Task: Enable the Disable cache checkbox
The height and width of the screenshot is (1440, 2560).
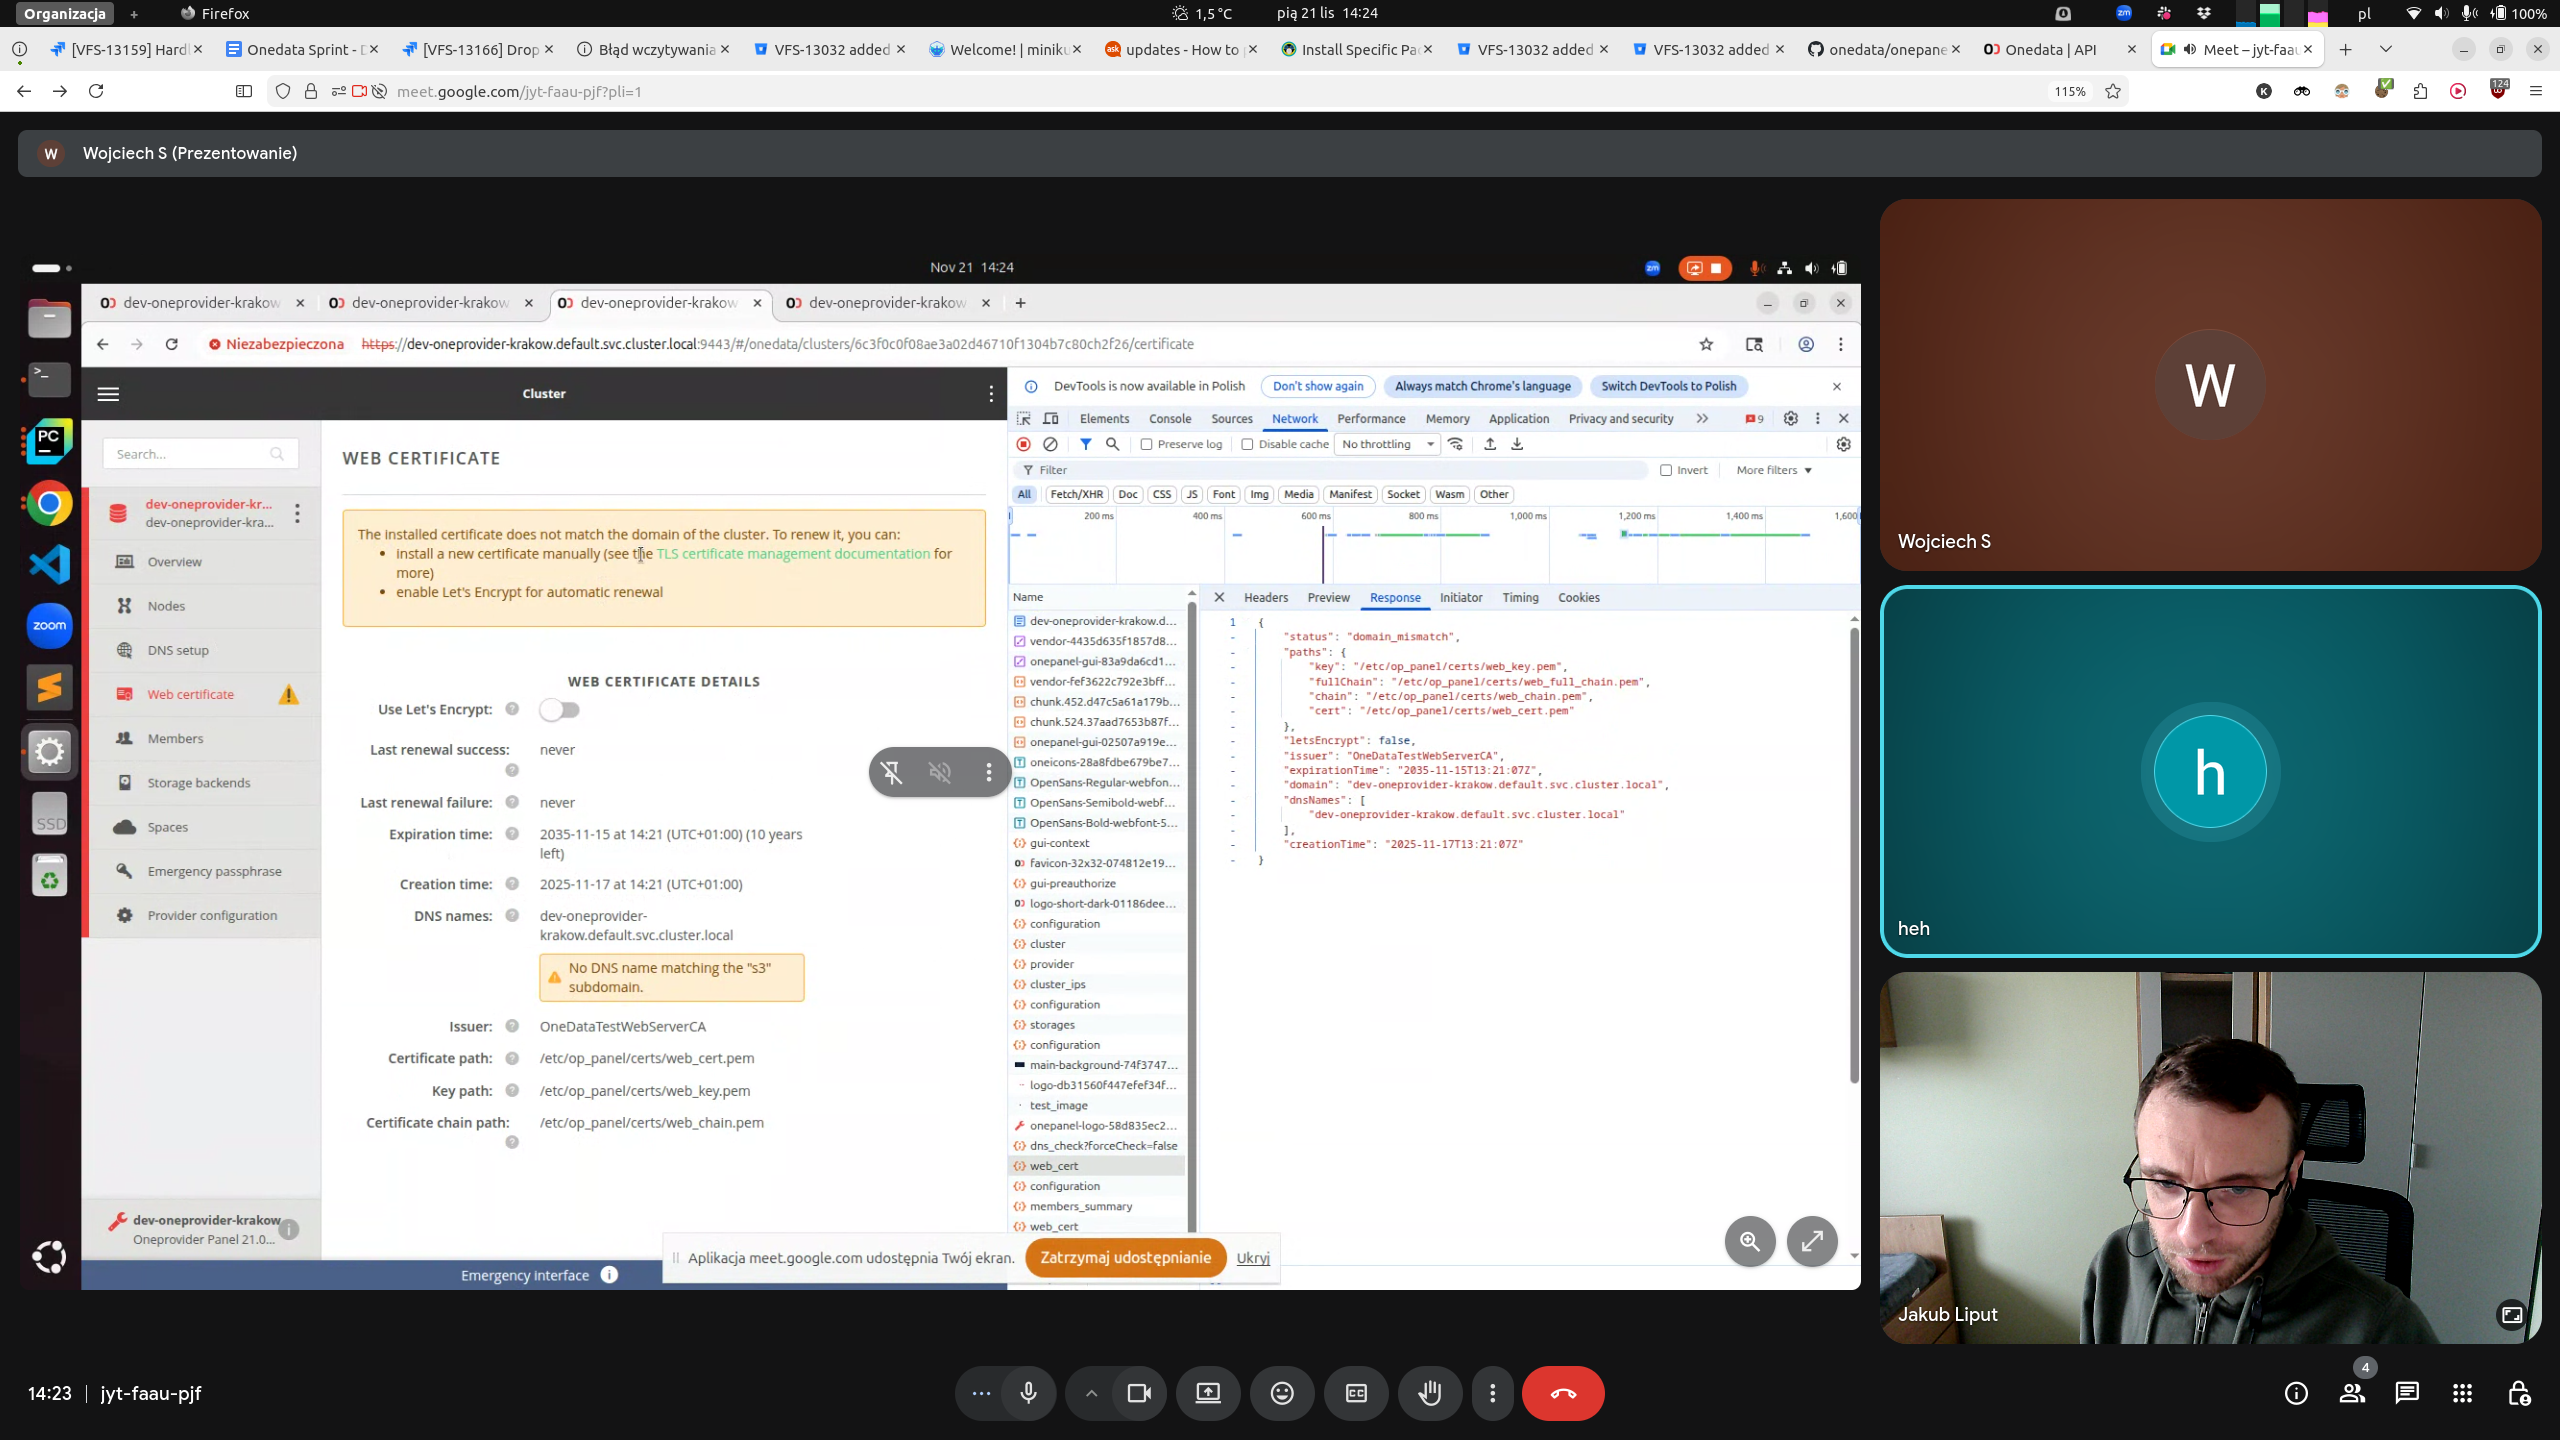Action: point(1247,444)
